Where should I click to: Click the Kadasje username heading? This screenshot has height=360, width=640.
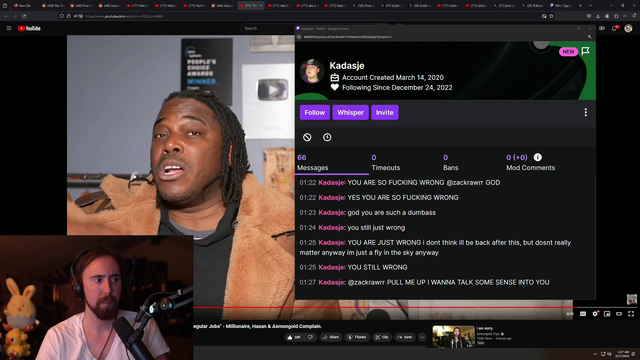[347, 65]
